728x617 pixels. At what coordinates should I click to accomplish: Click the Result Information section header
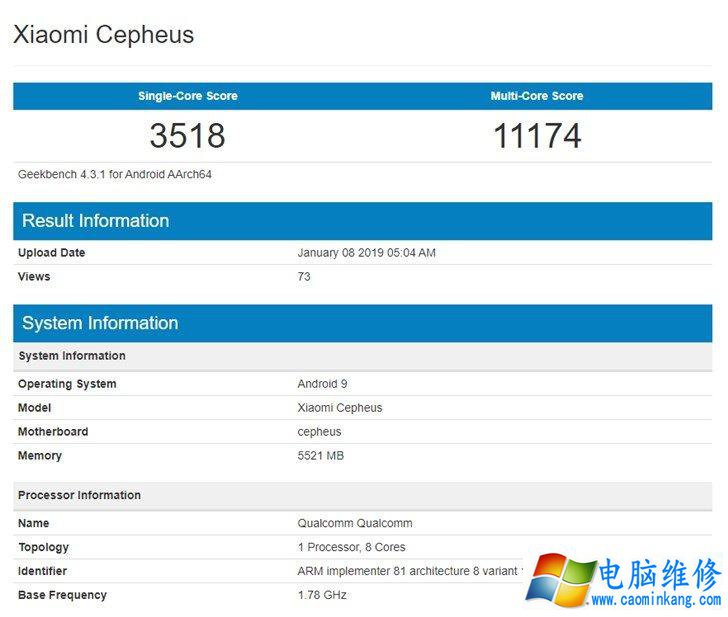pos(363,221)
